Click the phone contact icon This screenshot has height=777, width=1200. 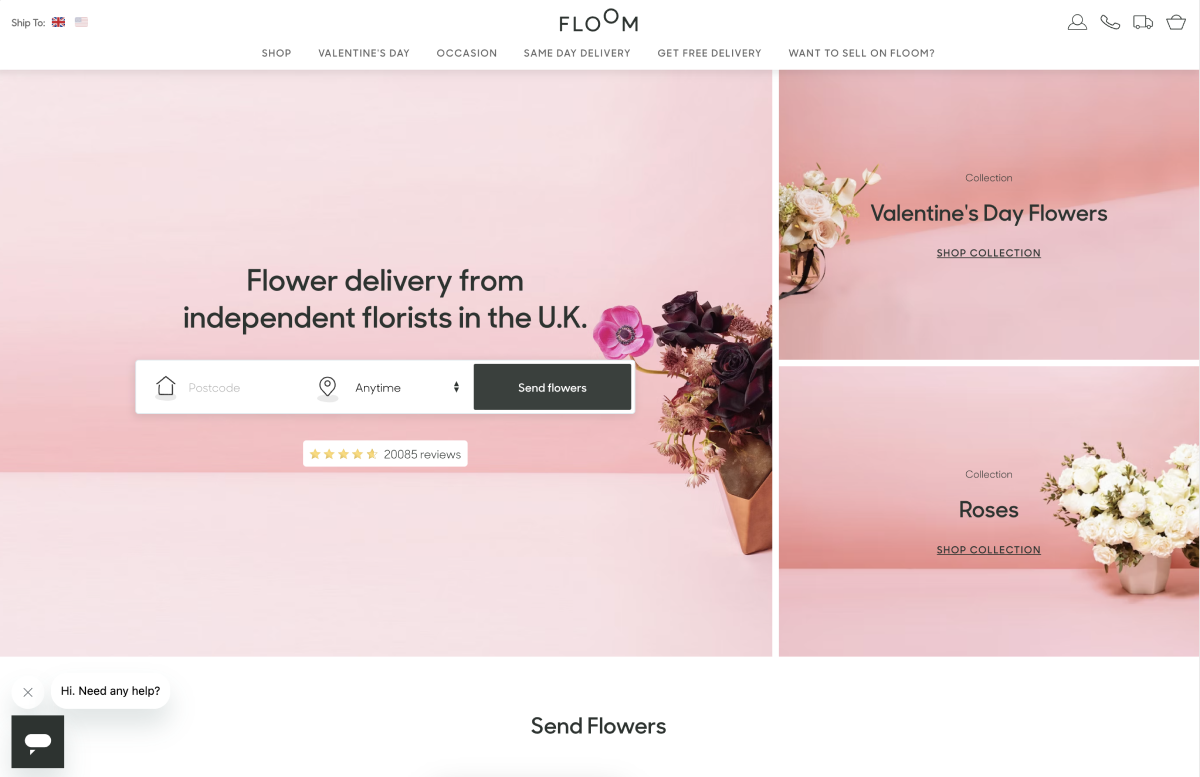[1110, 22]
